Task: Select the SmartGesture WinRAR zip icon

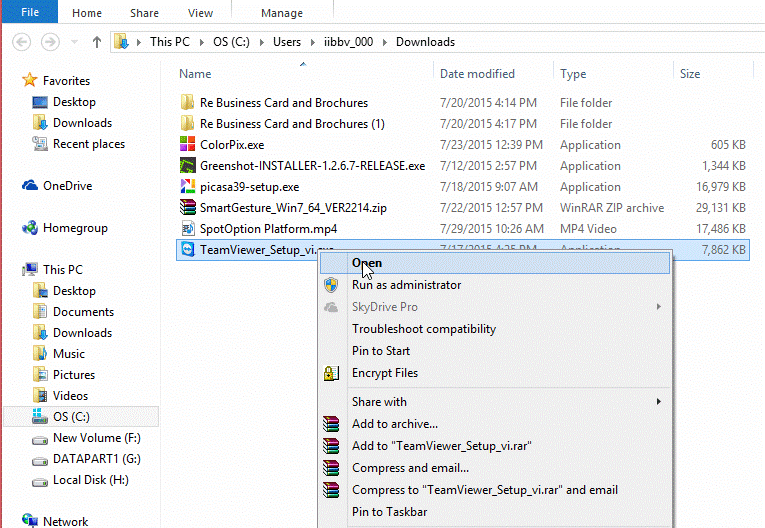Action: point(186,208)
